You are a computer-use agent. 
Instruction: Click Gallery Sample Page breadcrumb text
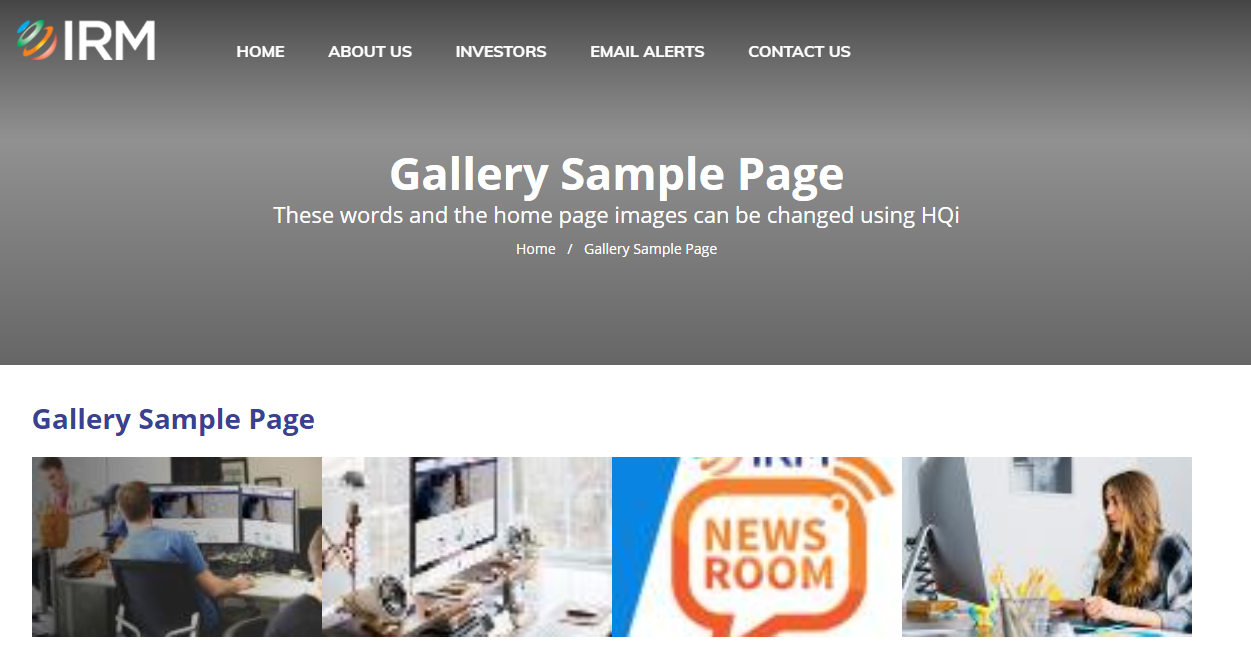point(650,249)
